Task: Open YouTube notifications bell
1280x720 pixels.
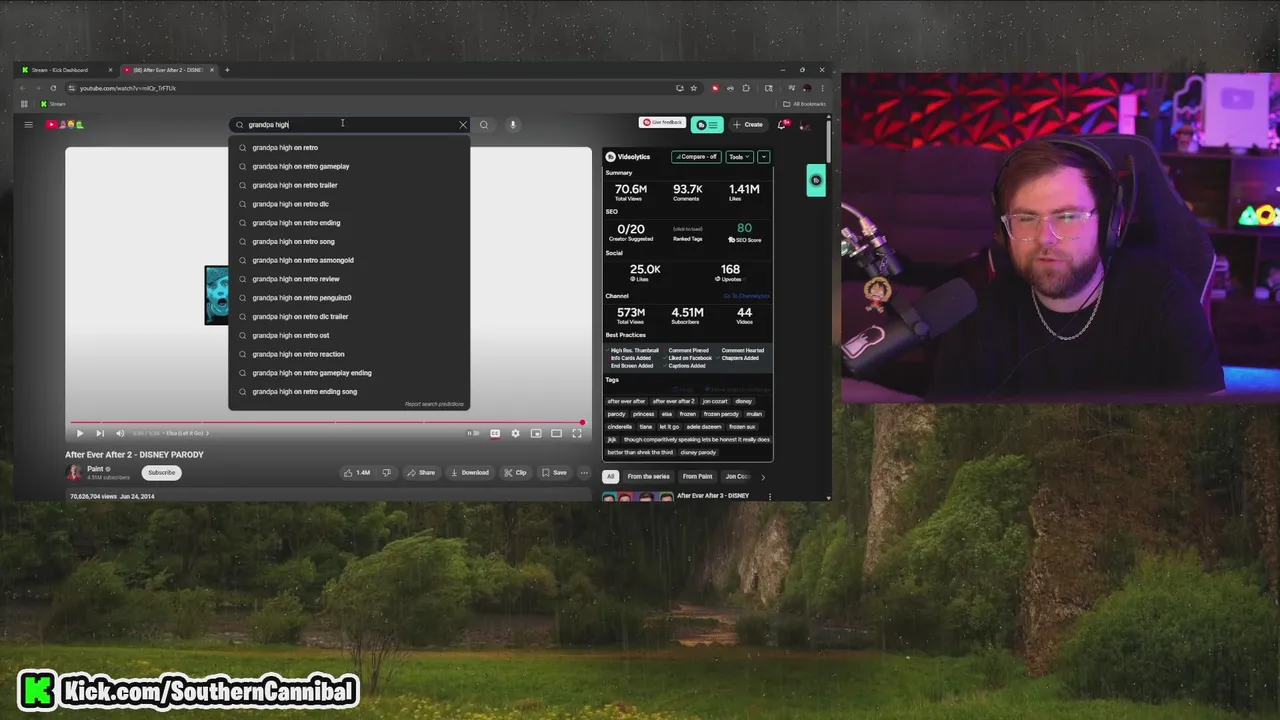Action: pyautogui.click(x=783, y=124)
